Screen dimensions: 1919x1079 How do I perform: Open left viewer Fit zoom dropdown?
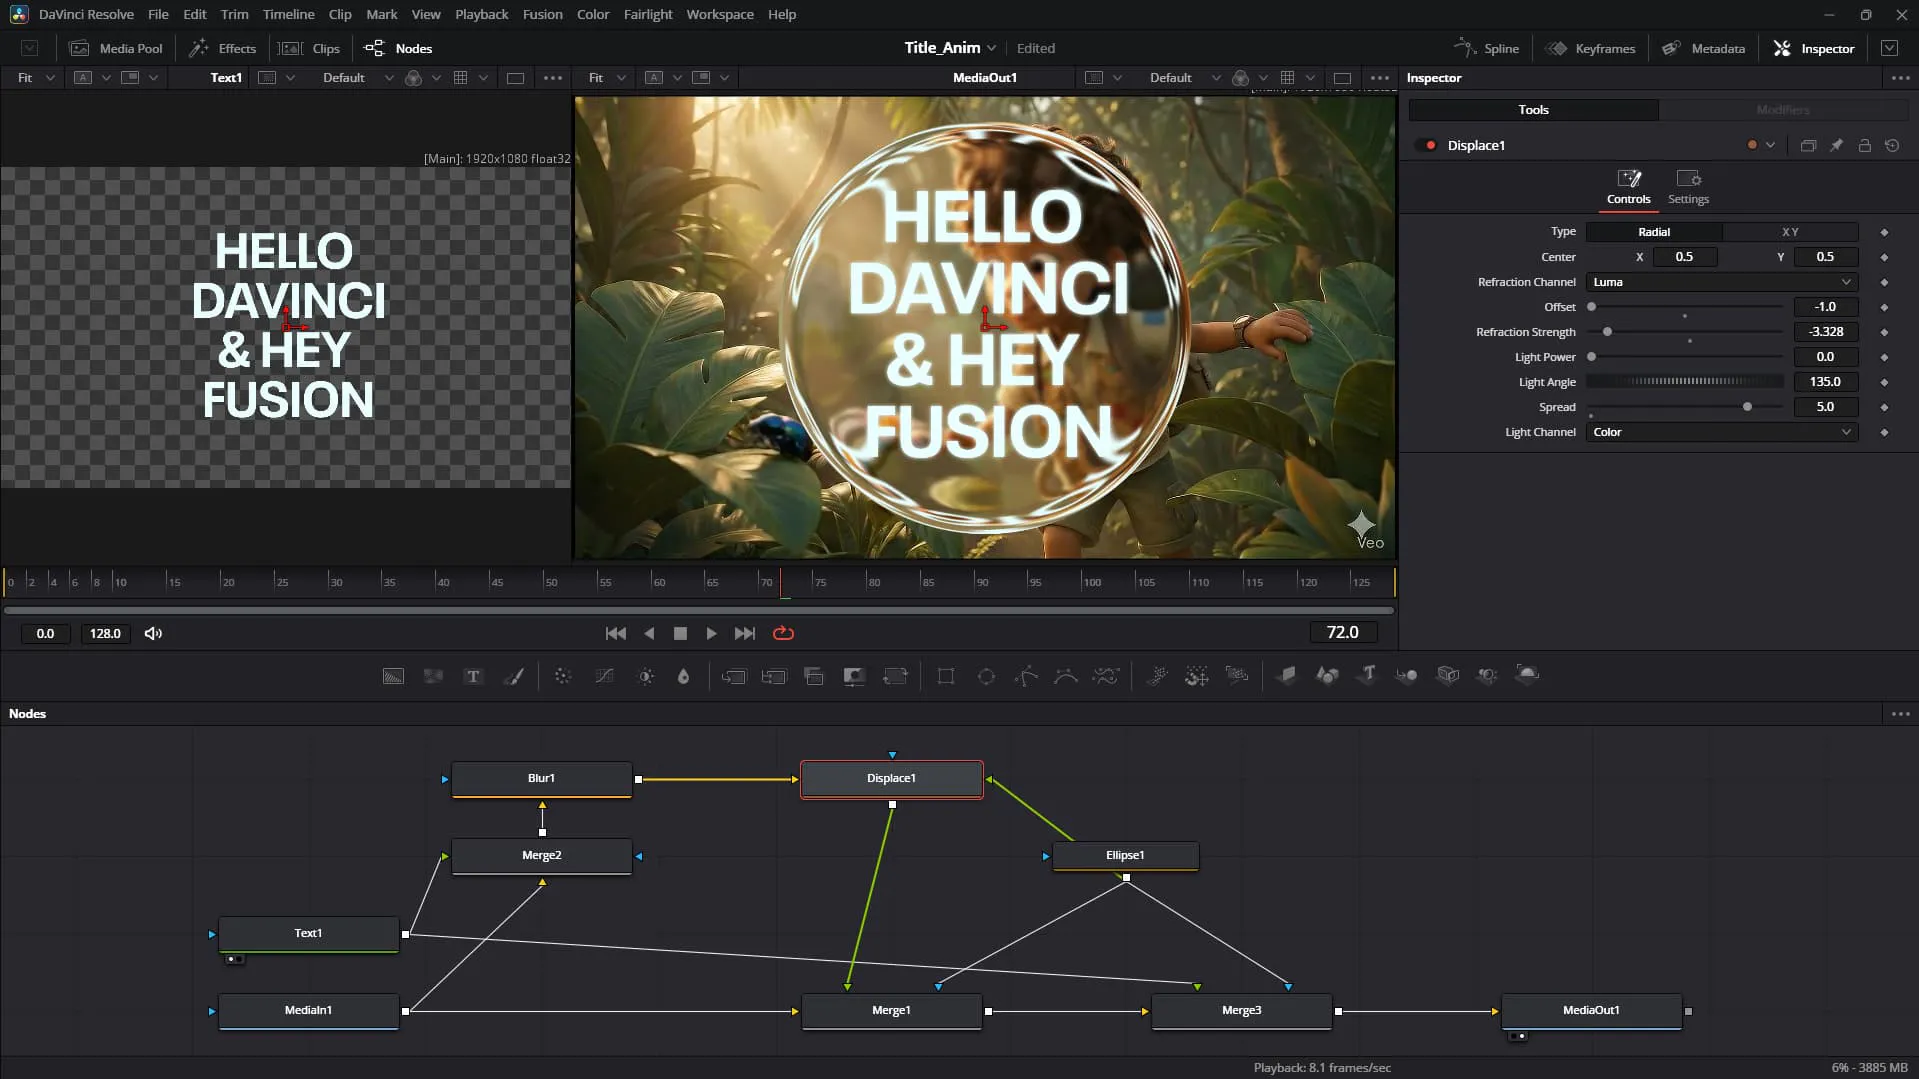tap(36, 78)
